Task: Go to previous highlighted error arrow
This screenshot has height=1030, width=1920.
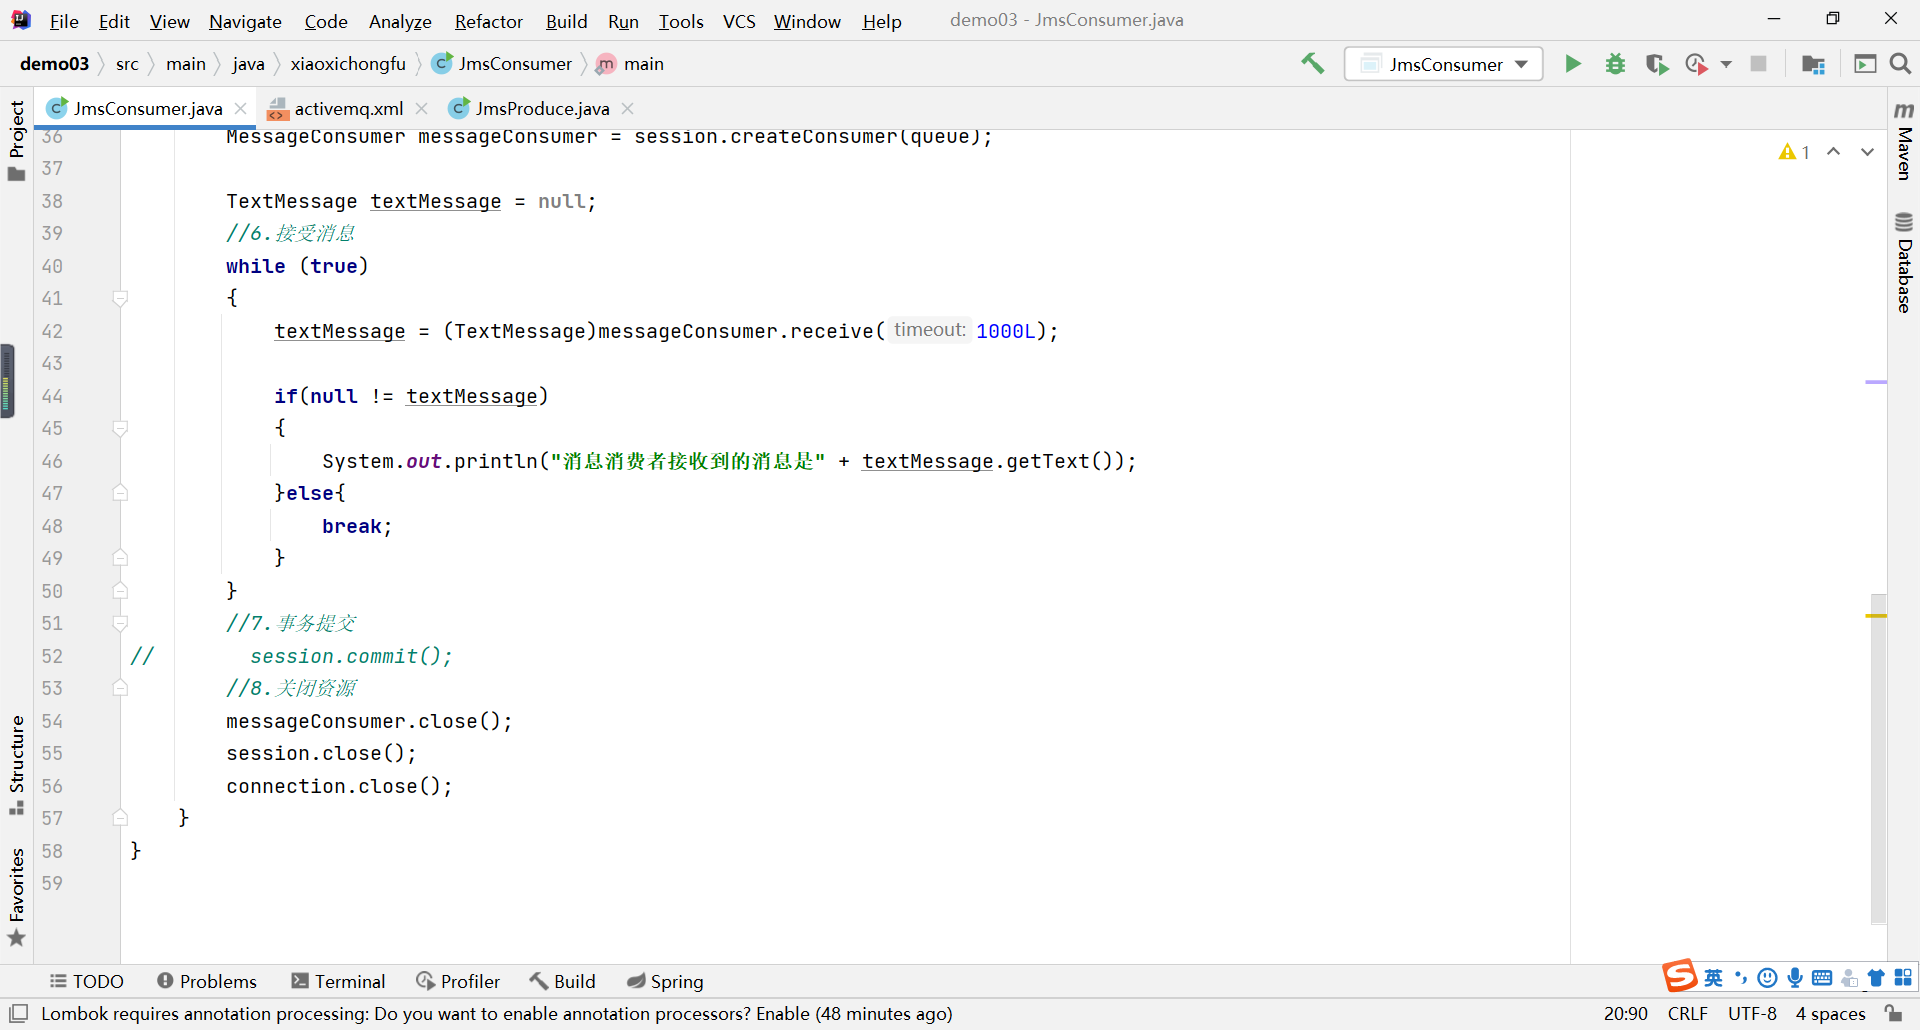Action: coord(1833,152)
